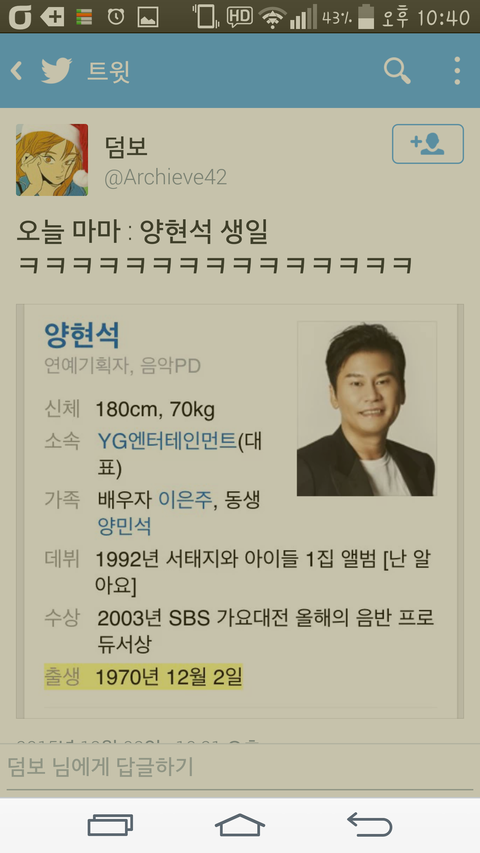The width and height of the screenshot is (480, 853).
Task: Follow user with the add-person button
Action: (428, 144)
